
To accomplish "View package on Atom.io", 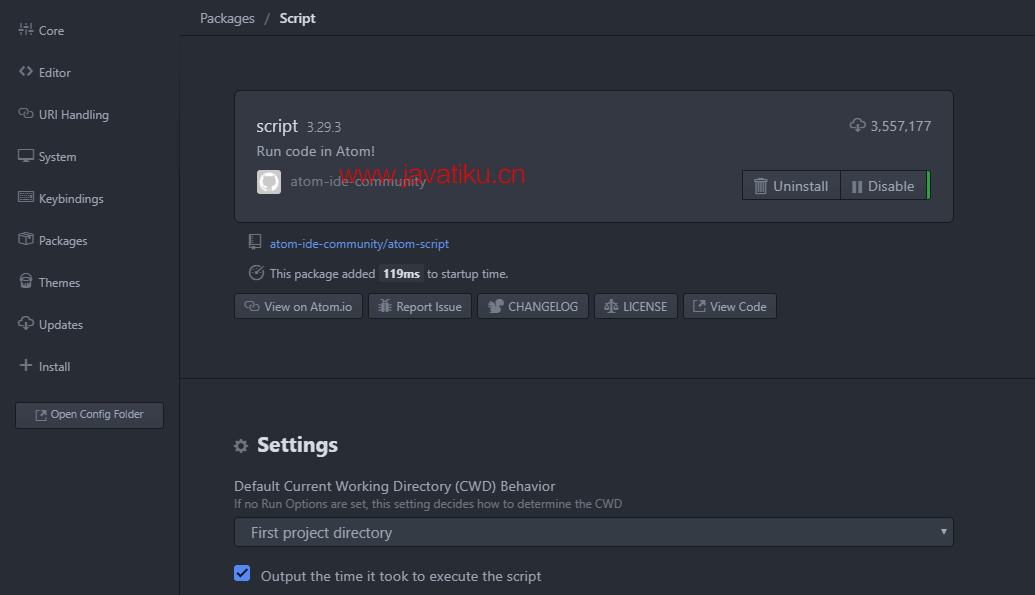I will pyautogui.click(x=298, y=306).
